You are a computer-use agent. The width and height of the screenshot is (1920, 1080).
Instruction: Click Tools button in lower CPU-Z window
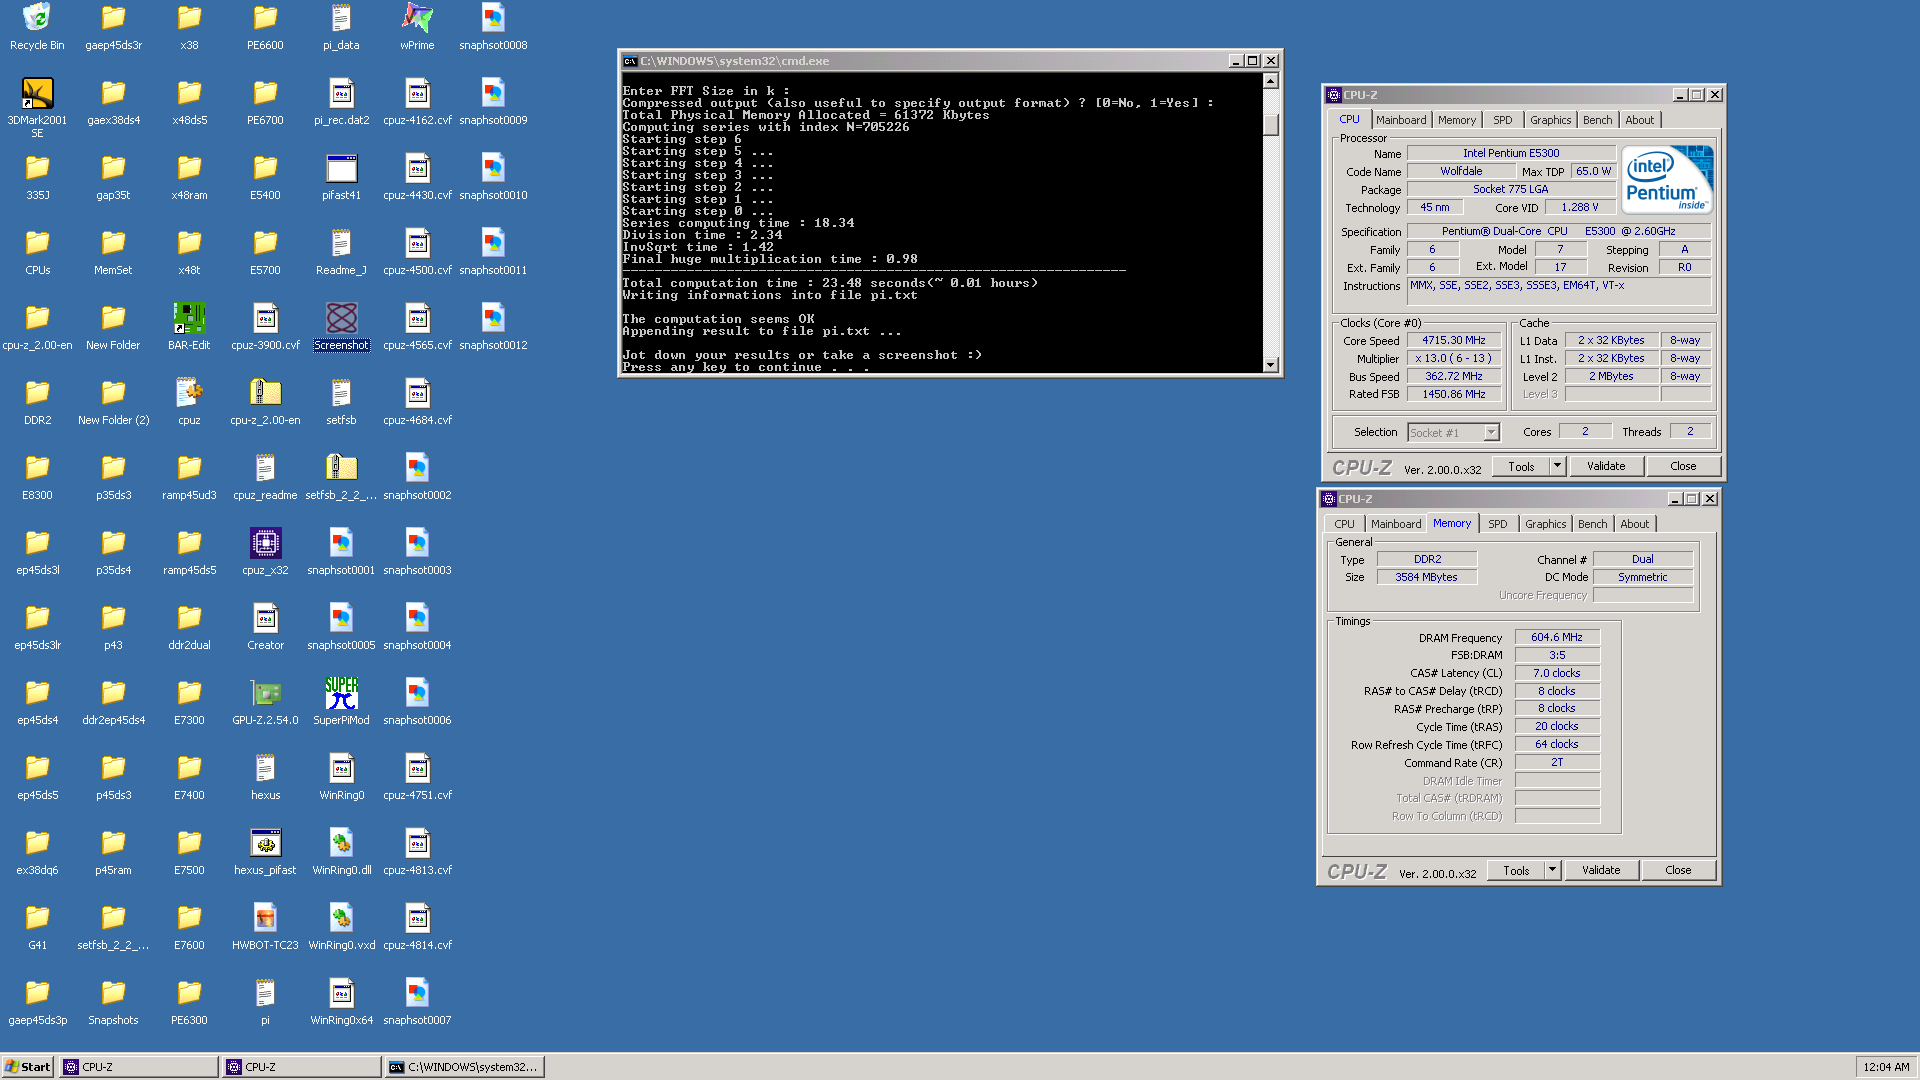1516,870
